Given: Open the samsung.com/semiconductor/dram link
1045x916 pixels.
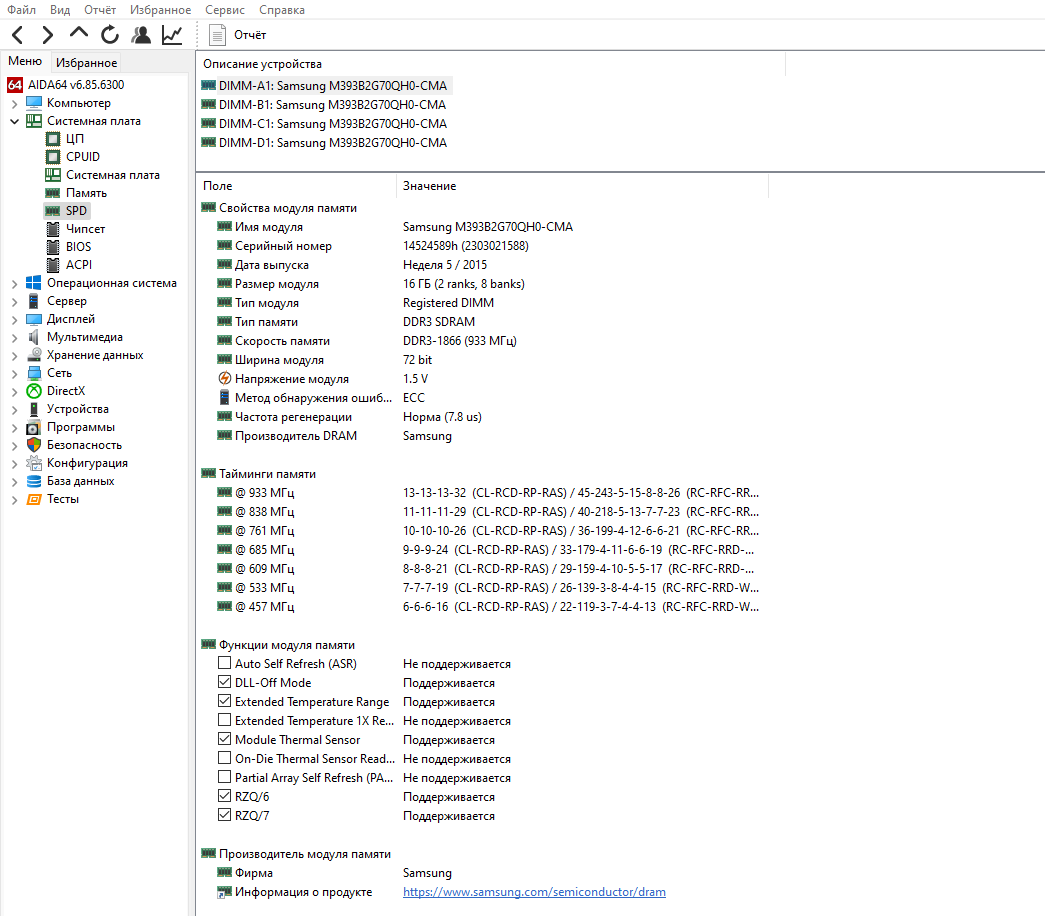Looking at the screenshot, I should coord(534,892).
